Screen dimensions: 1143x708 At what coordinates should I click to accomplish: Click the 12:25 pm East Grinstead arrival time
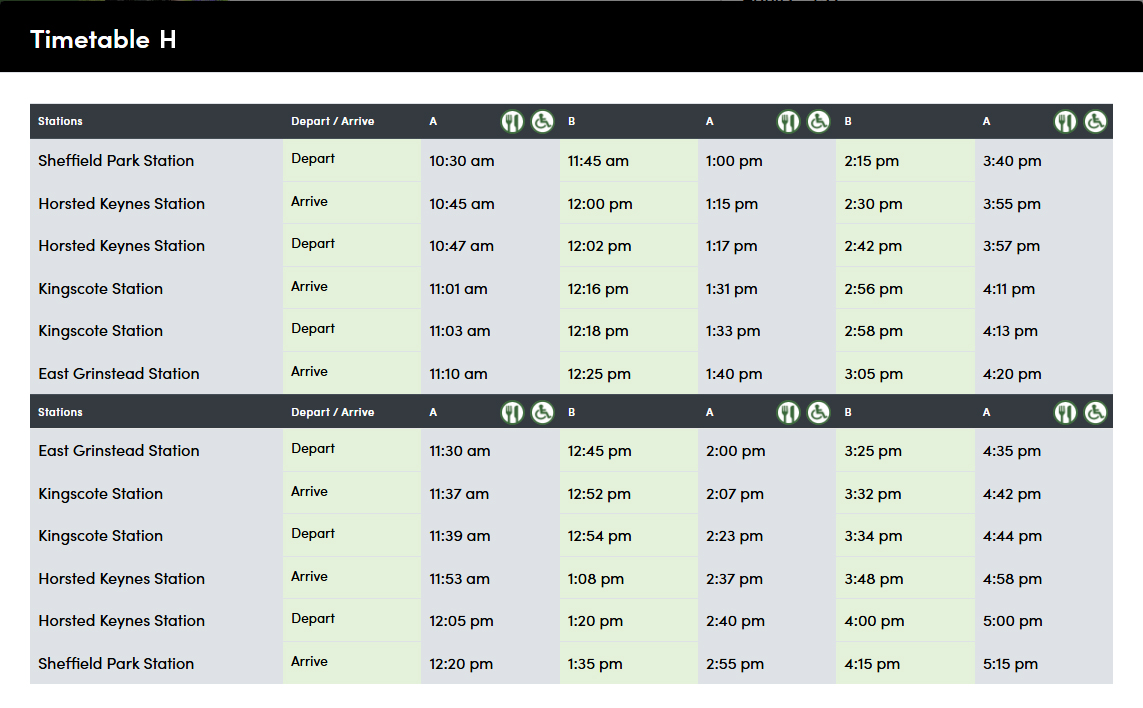click(x=599, y=374)
